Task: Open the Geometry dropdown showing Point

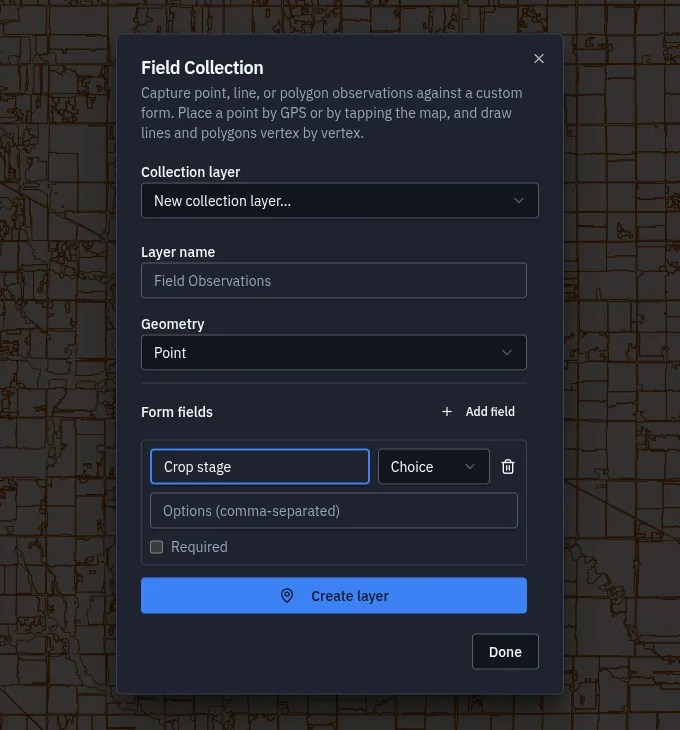Action: coord(334,353)
